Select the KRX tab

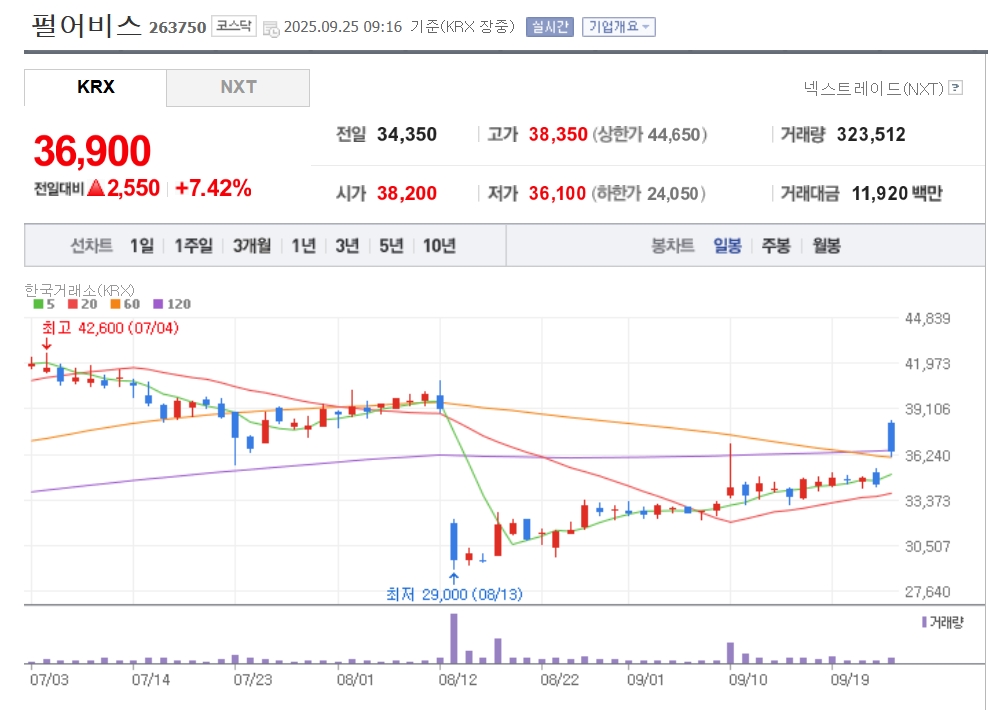tap(96, 87)
